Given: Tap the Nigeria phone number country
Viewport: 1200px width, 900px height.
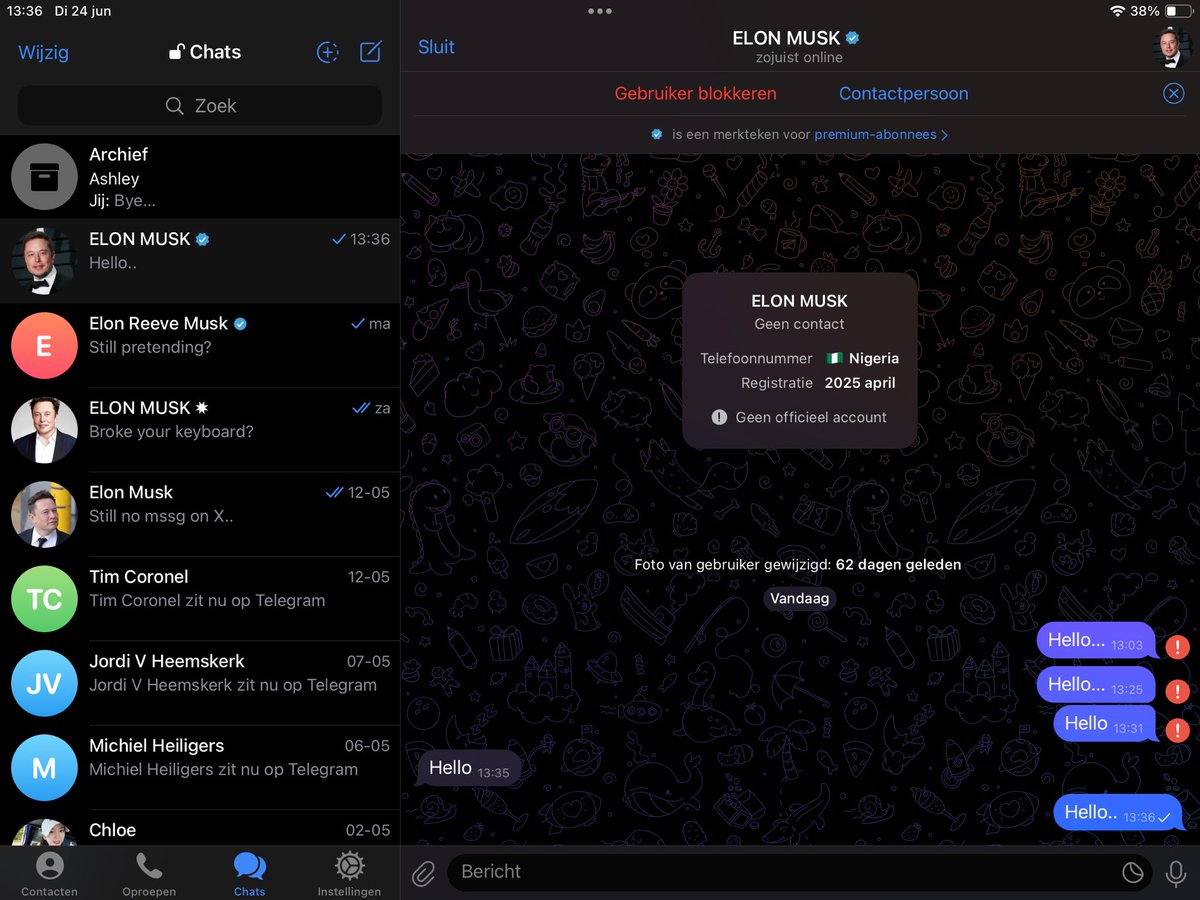Looking at the screenshot, I should [862, 358].
